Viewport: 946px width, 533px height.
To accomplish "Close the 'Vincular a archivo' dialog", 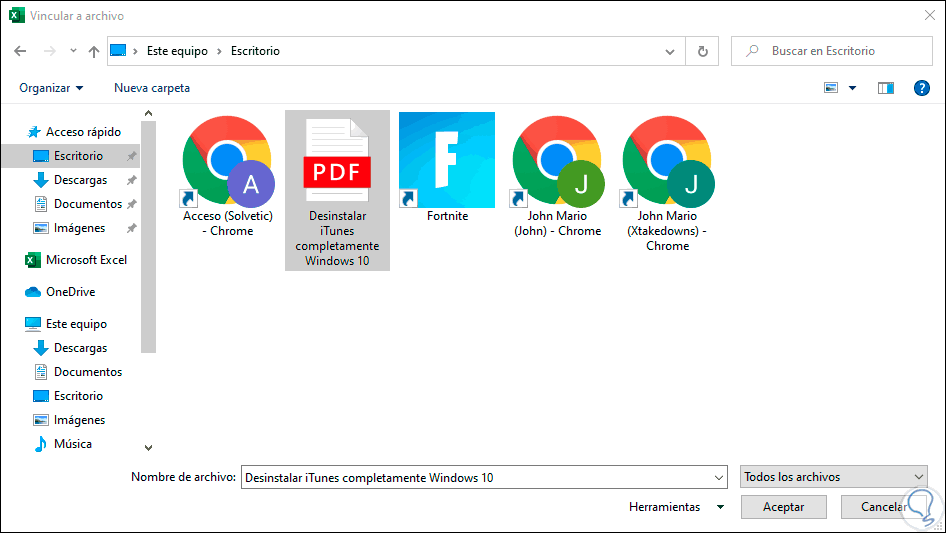I will coord(930,16).
